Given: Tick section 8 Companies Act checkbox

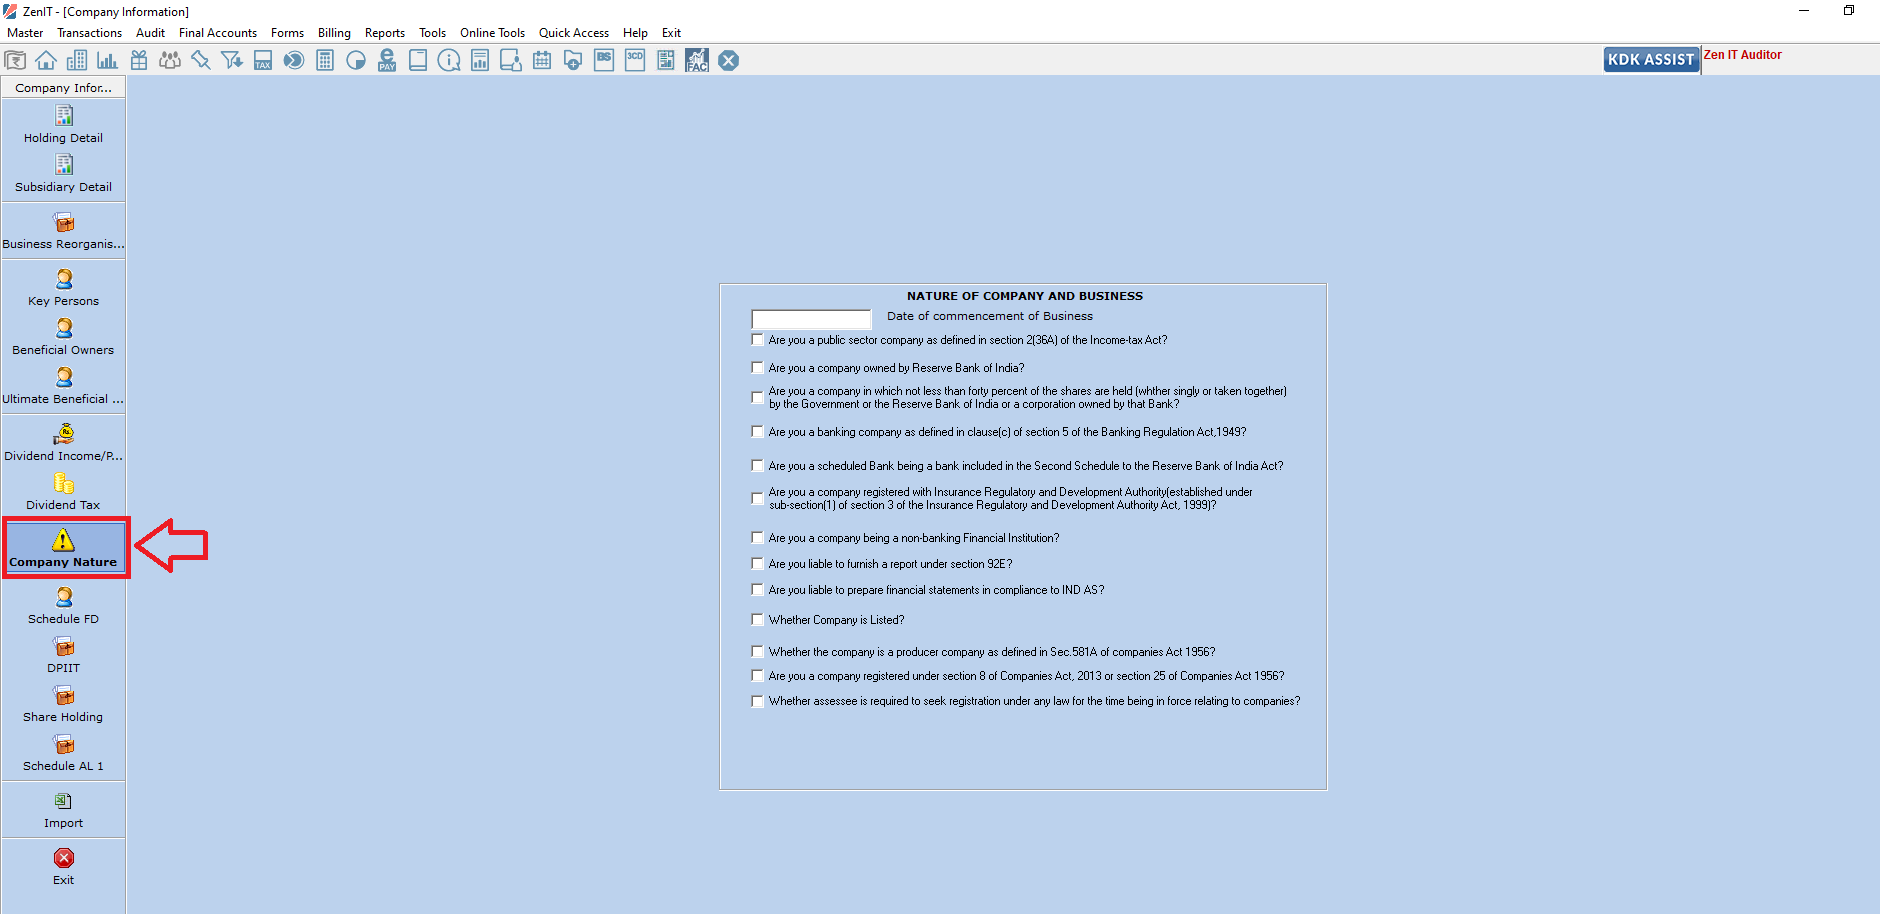Looking at the screenshot, I should point(758,676).
